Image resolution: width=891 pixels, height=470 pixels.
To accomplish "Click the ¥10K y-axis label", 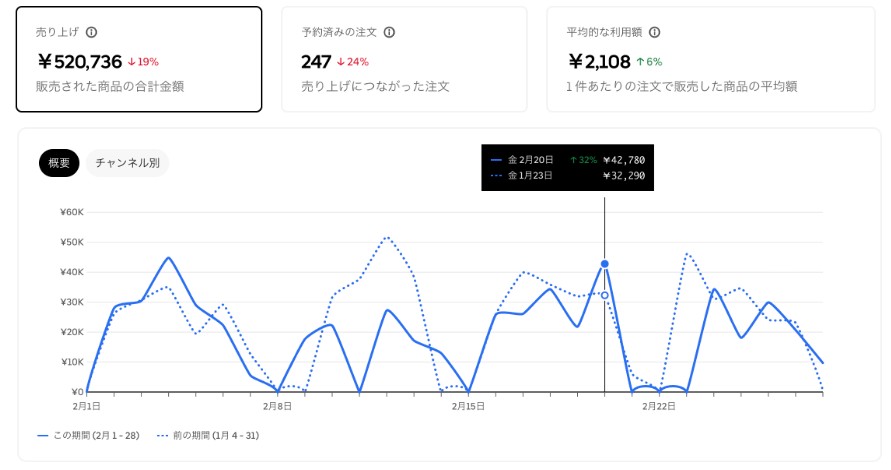I will pos(72,362).
